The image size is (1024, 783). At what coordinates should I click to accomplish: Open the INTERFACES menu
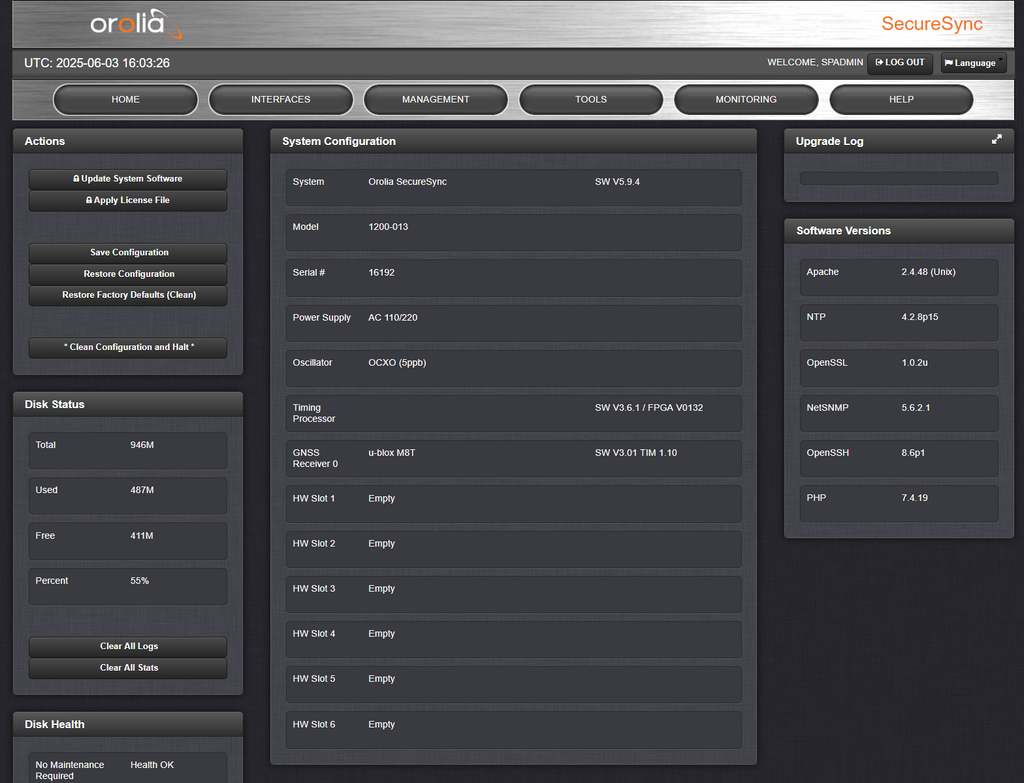tap(281, 99)
